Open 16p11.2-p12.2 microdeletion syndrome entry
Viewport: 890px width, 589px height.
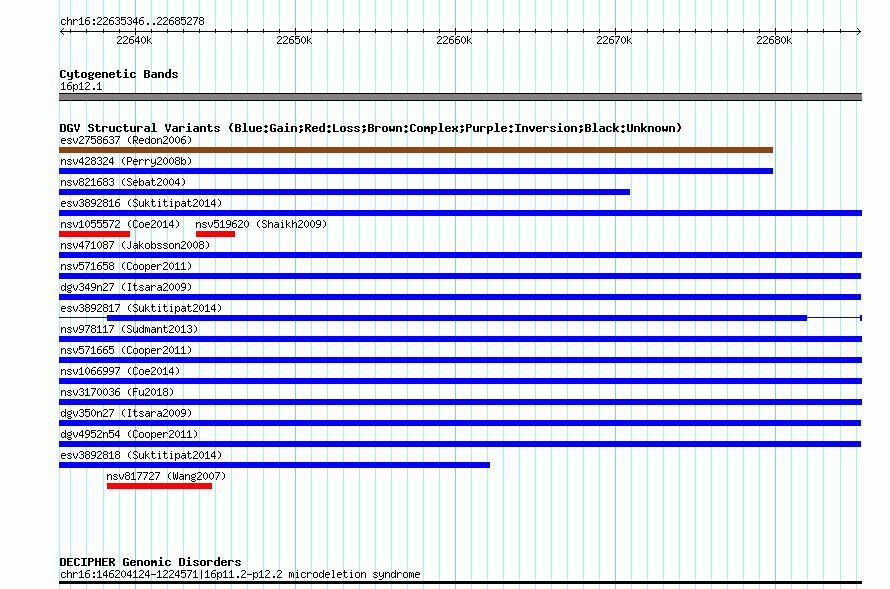(240, 574)
